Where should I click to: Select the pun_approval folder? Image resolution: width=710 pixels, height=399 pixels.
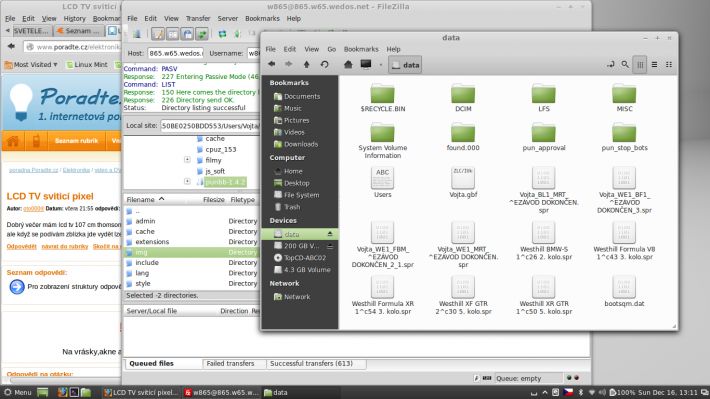(x=543, y=137)
